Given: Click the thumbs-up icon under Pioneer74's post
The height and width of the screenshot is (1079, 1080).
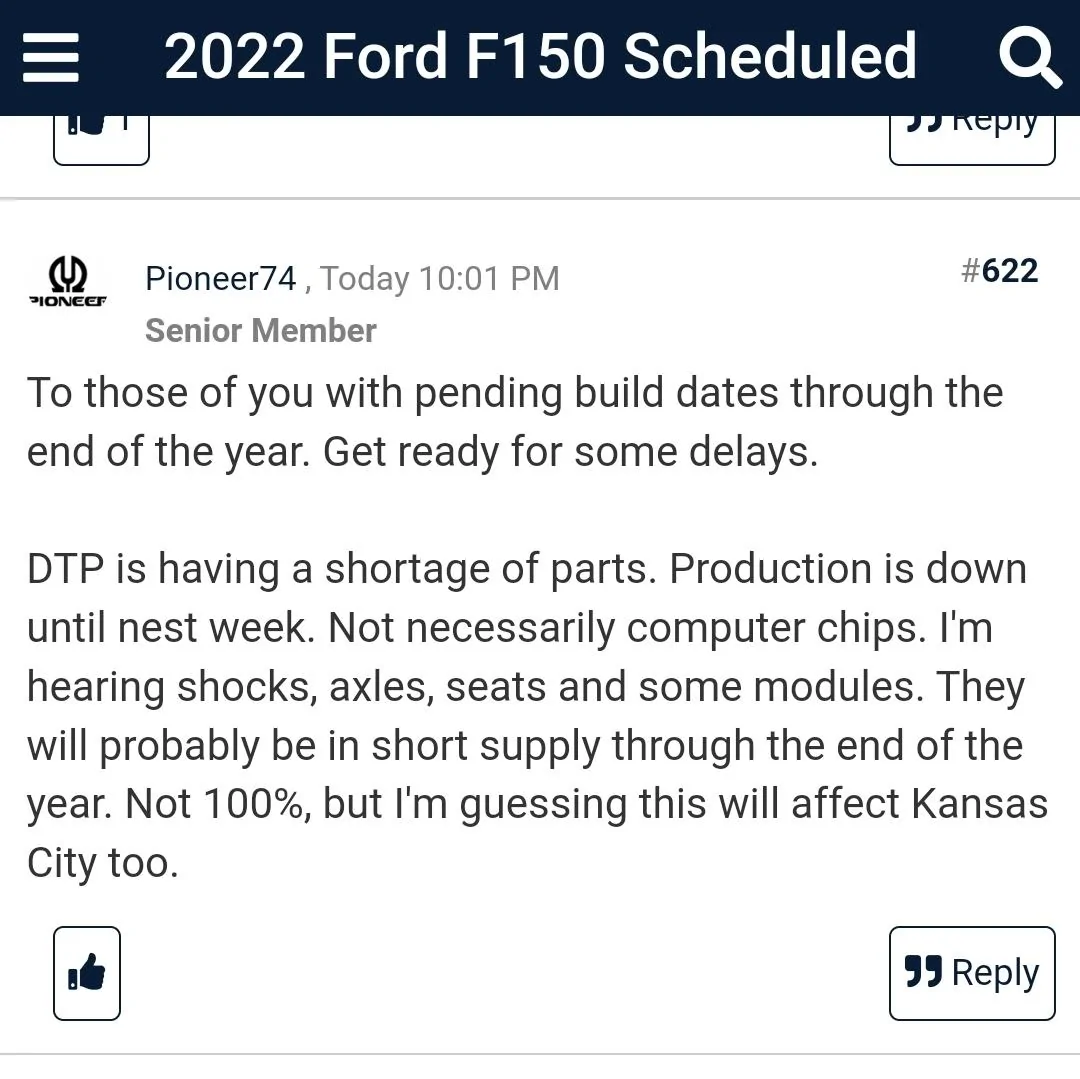Looking at the screenshot, I should (87, 972).
